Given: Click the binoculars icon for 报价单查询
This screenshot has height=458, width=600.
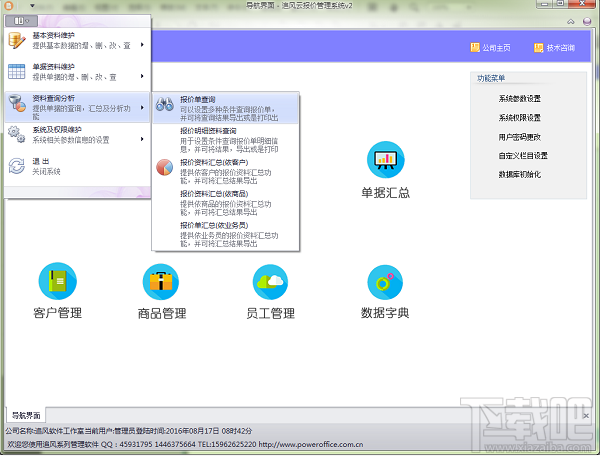Looking at the screenshot, I should (x=165, y=104).
